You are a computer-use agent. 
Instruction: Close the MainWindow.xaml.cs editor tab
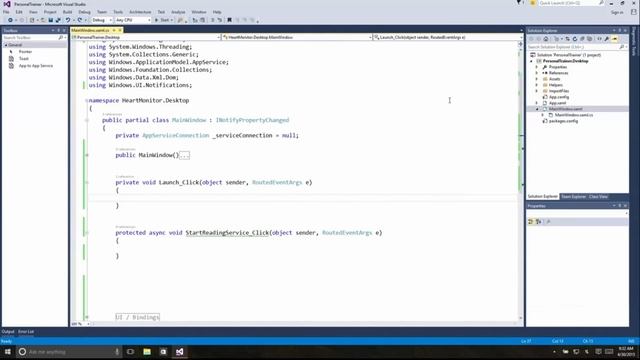pyautogui.click(x=120, y=30)
